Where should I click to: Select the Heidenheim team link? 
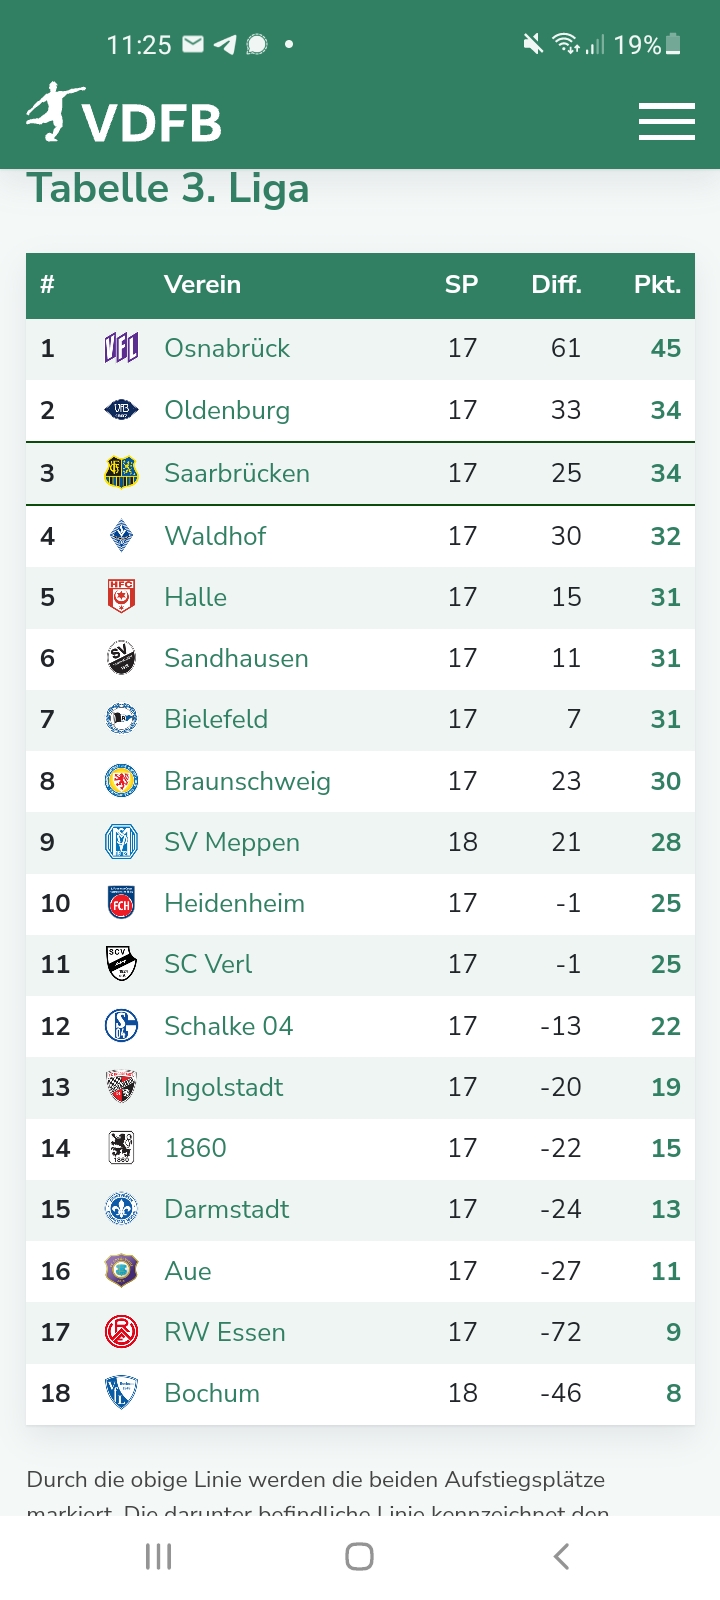234,903
